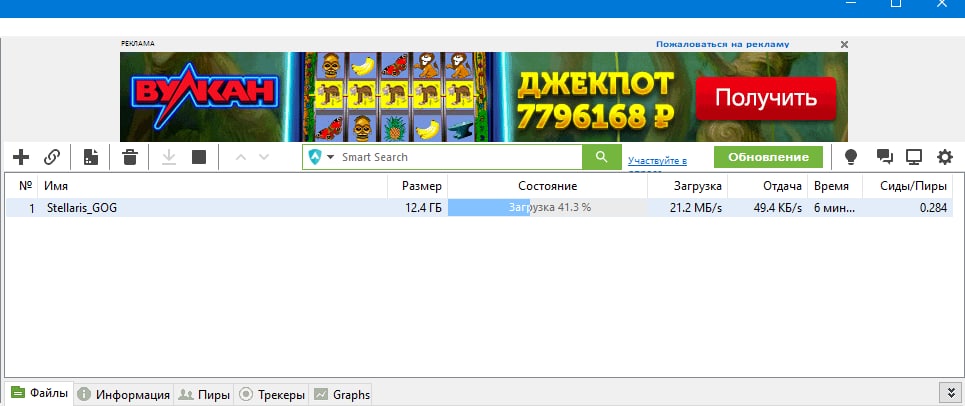Click the green magnifier search button

click(x=602, y=157)
